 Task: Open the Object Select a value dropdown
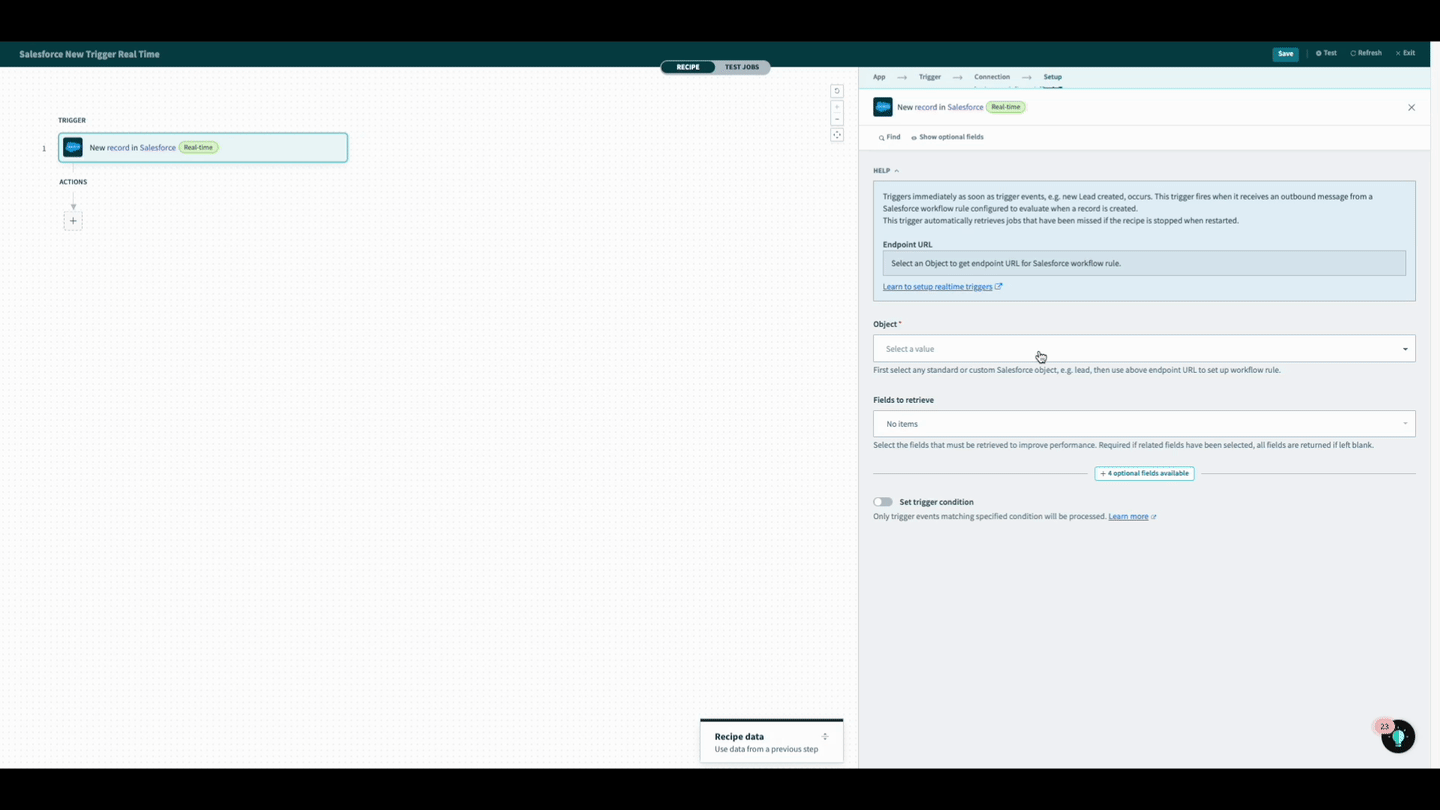1143,348
